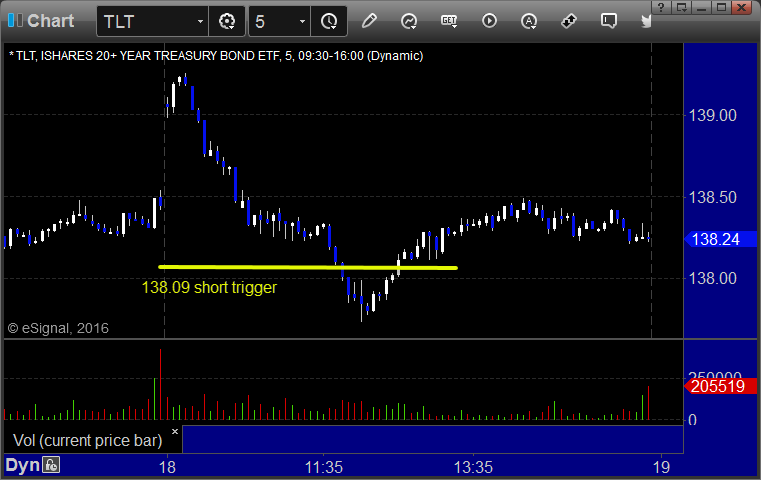Start bar replay play icon
Viewport: 761px width, 480px height.
coord(489,21)
